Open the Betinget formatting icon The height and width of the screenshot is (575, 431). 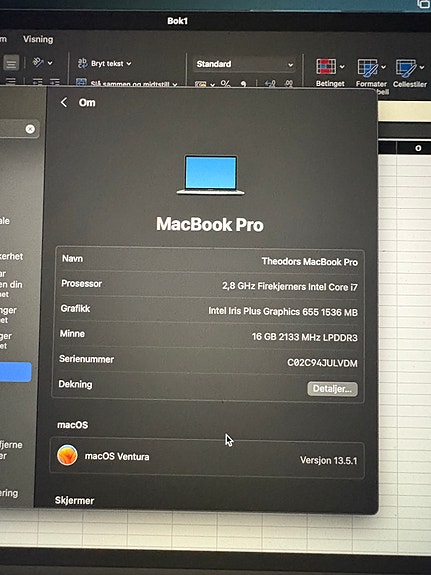pos(326,67)
